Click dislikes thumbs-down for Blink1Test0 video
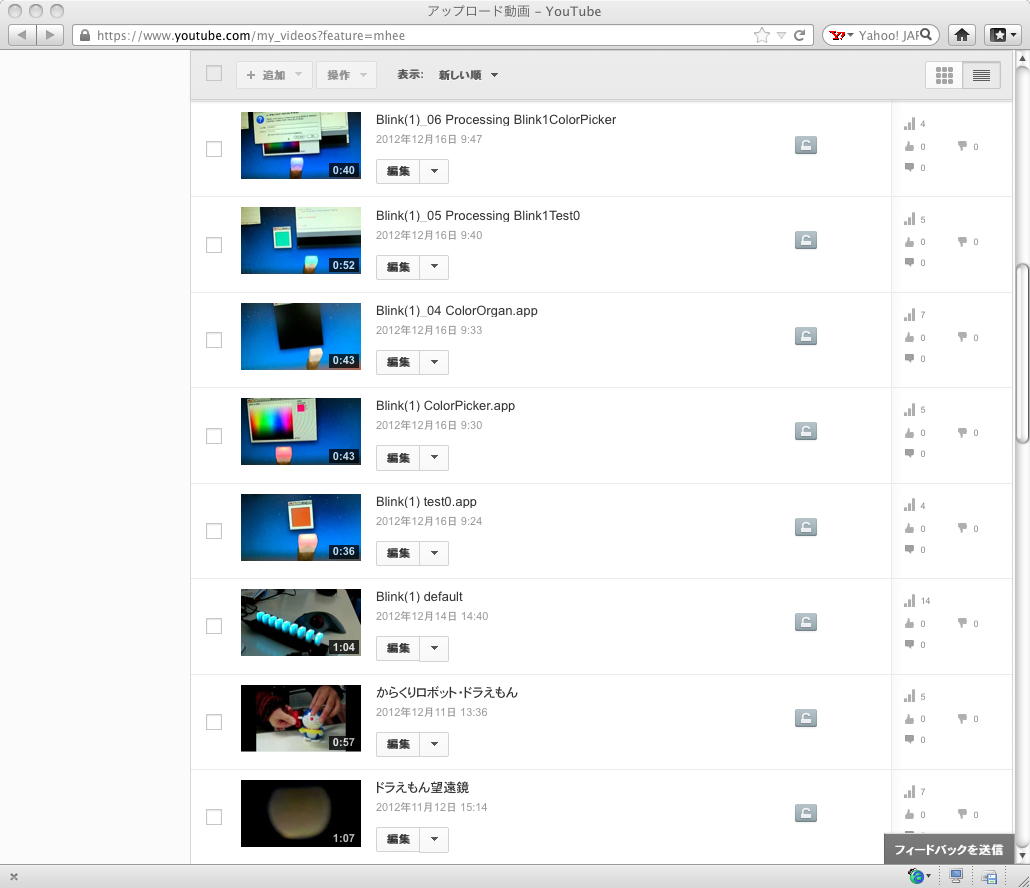This screenshot has height=888, width=1030. click(962, 242)
